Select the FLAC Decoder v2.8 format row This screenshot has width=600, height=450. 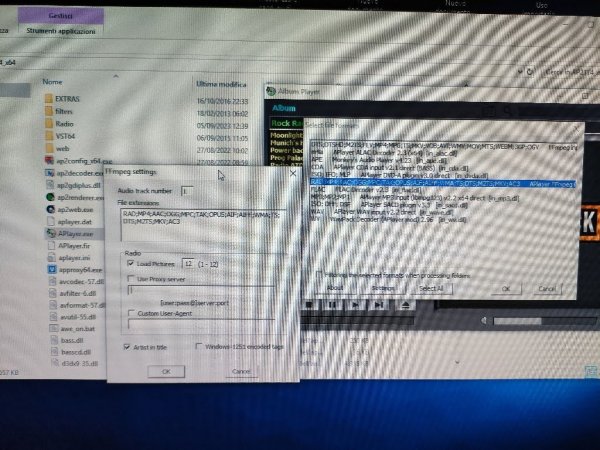pyautogui.click(x=442, y=190)
